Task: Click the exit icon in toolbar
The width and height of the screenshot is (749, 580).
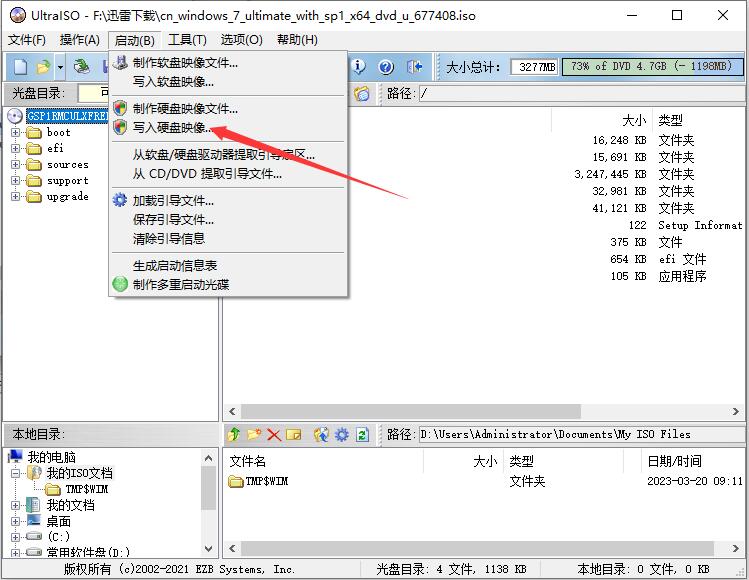Action: coord(414,66)
